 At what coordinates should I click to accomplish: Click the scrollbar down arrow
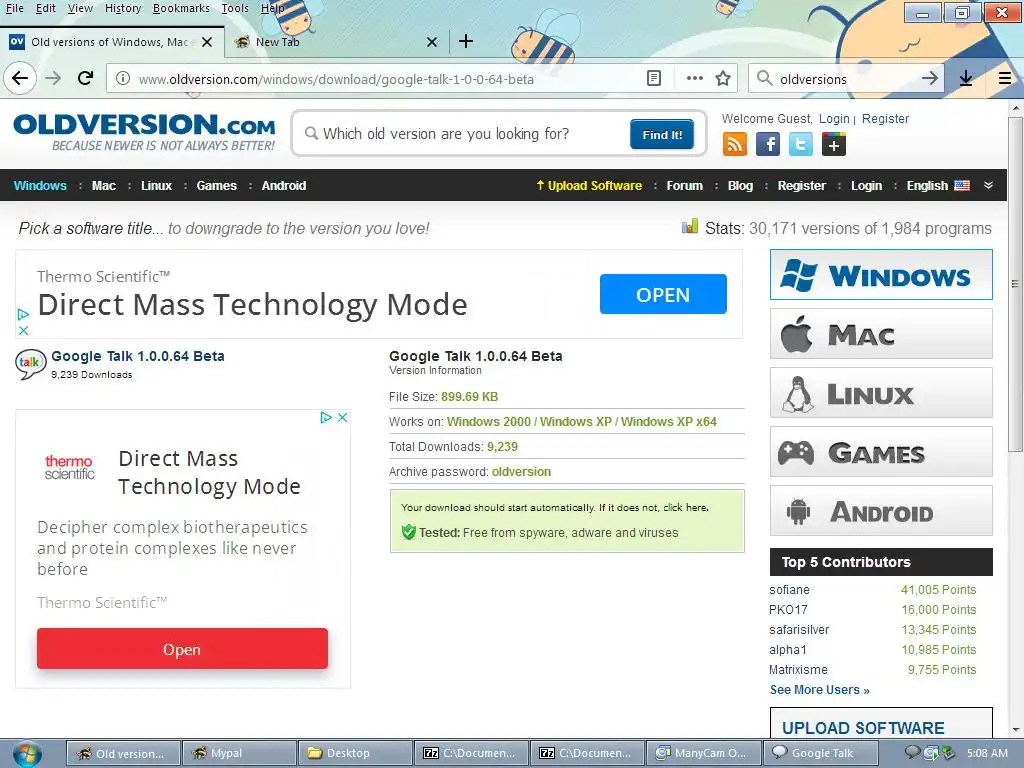point(1015,730)
